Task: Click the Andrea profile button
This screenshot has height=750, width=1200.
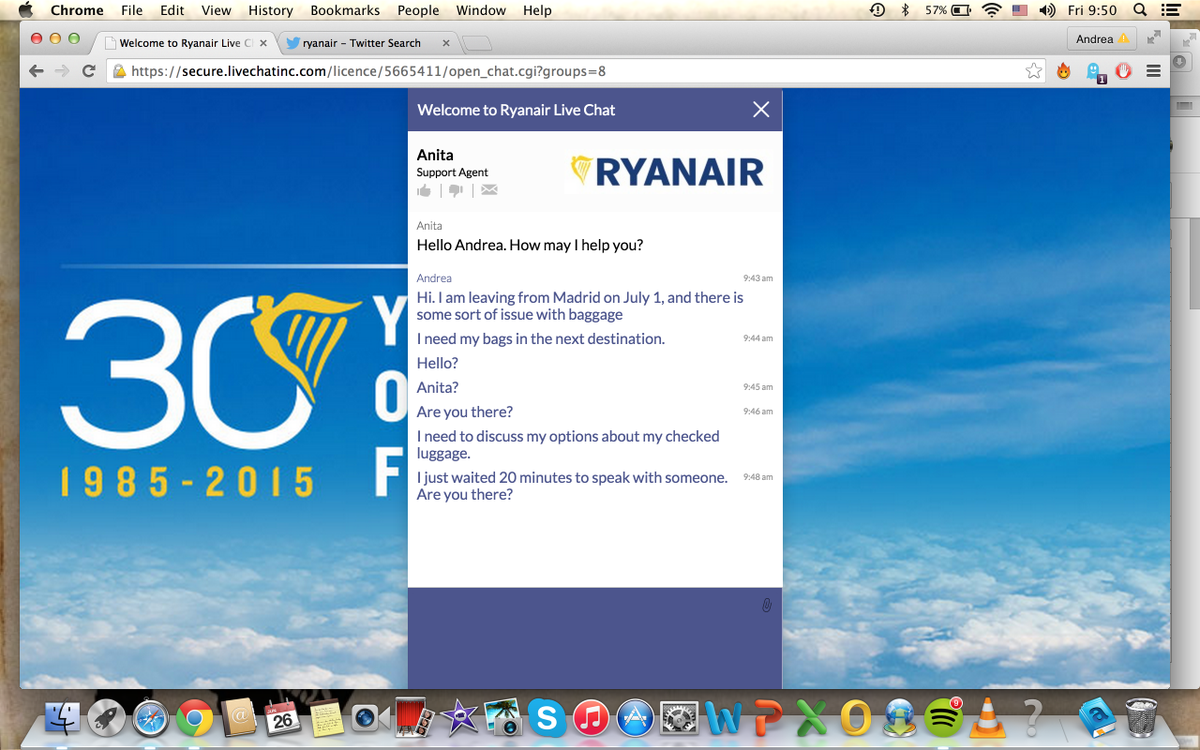Action: click(1102, 39)
